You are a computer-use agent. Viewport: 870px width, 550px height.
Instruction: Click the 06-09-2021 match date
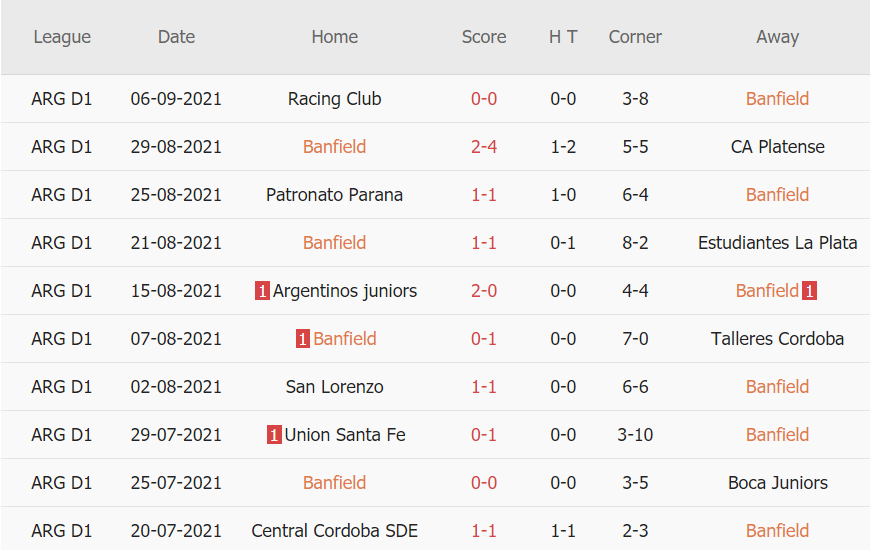coord(176,99)
